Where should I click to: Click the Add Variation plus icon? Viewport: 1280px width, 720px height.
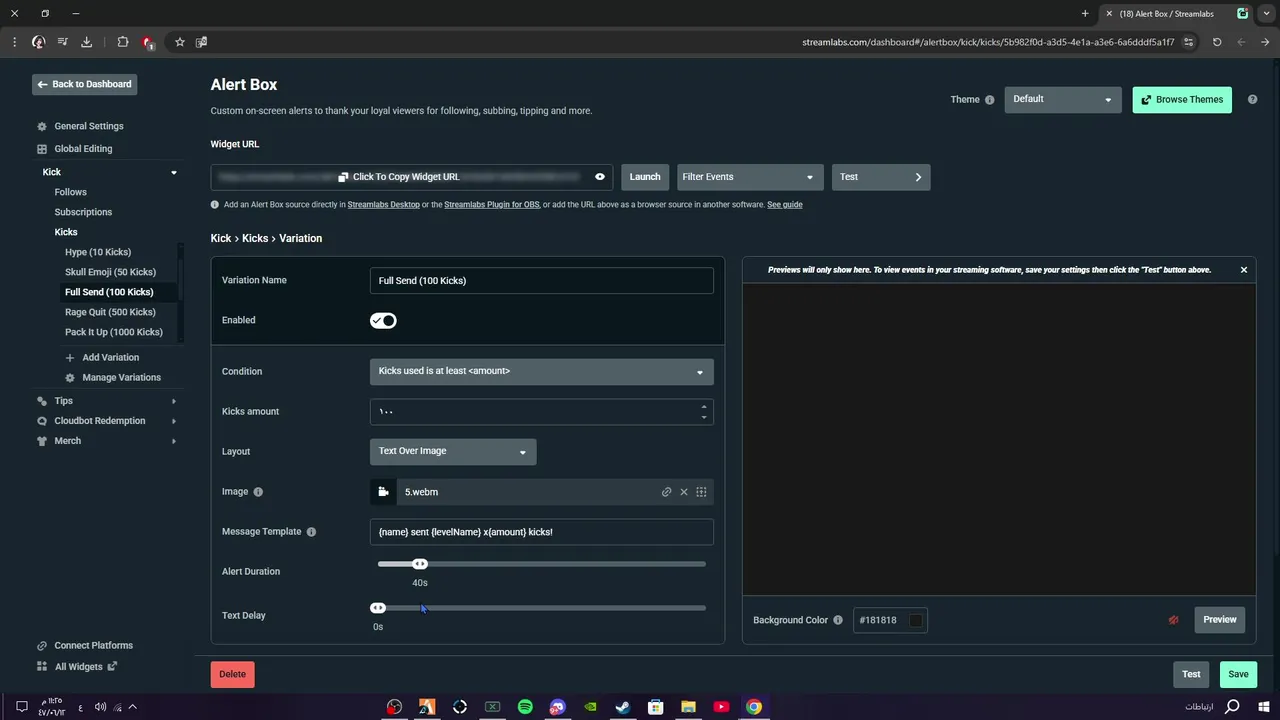70,358
